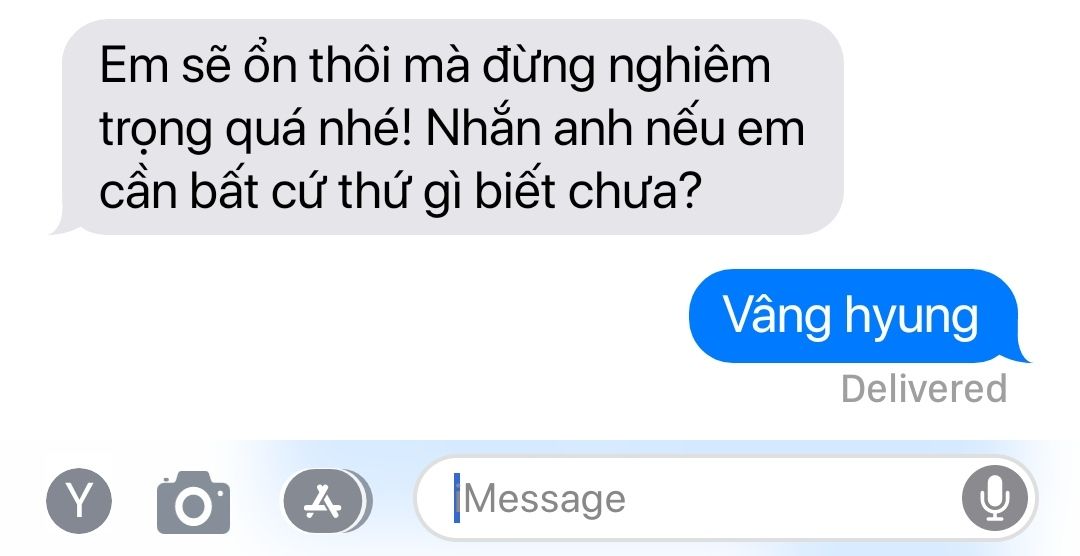Select the blue "Vâng hyung" sent bubble
The image size is (1080, 556).
[x=858, y=316]
